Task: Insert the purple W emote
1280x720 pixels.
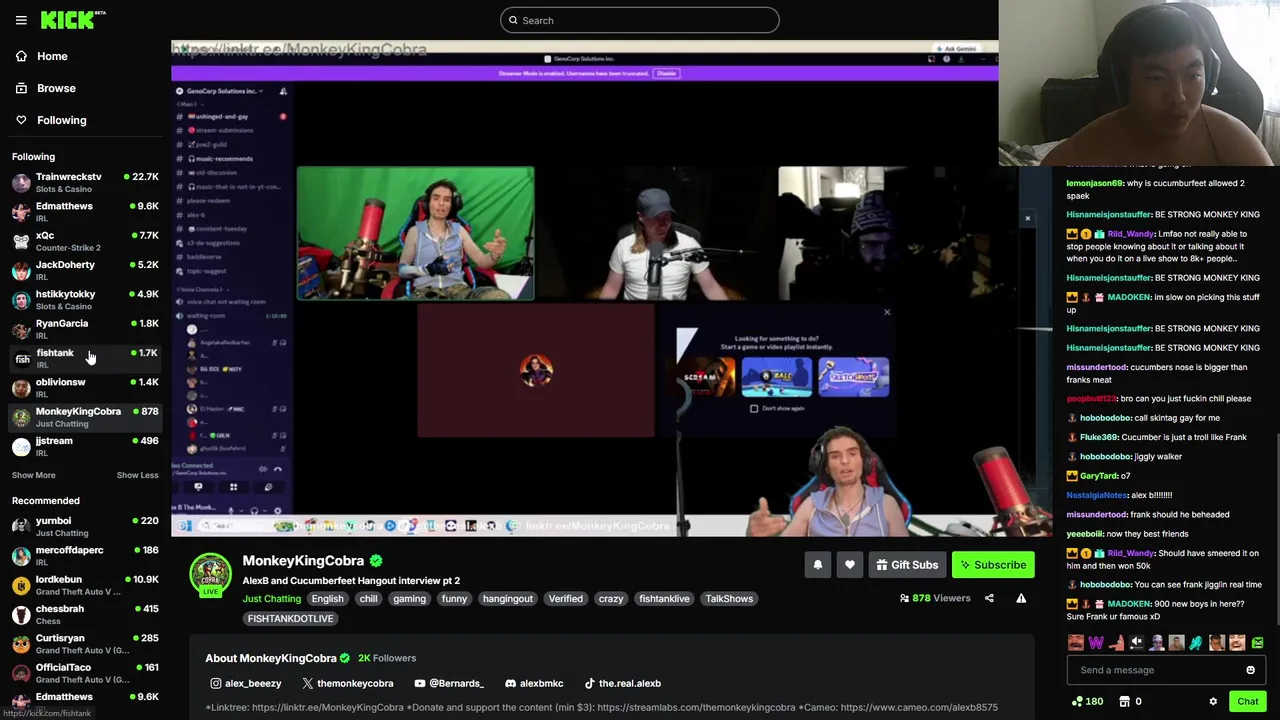Action: click(1096, 643)
